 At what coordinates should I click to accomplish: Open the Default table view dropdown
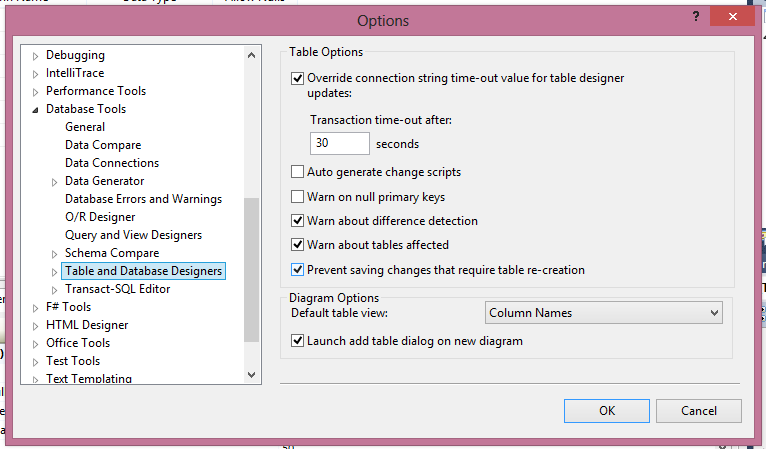pos(604,313)
